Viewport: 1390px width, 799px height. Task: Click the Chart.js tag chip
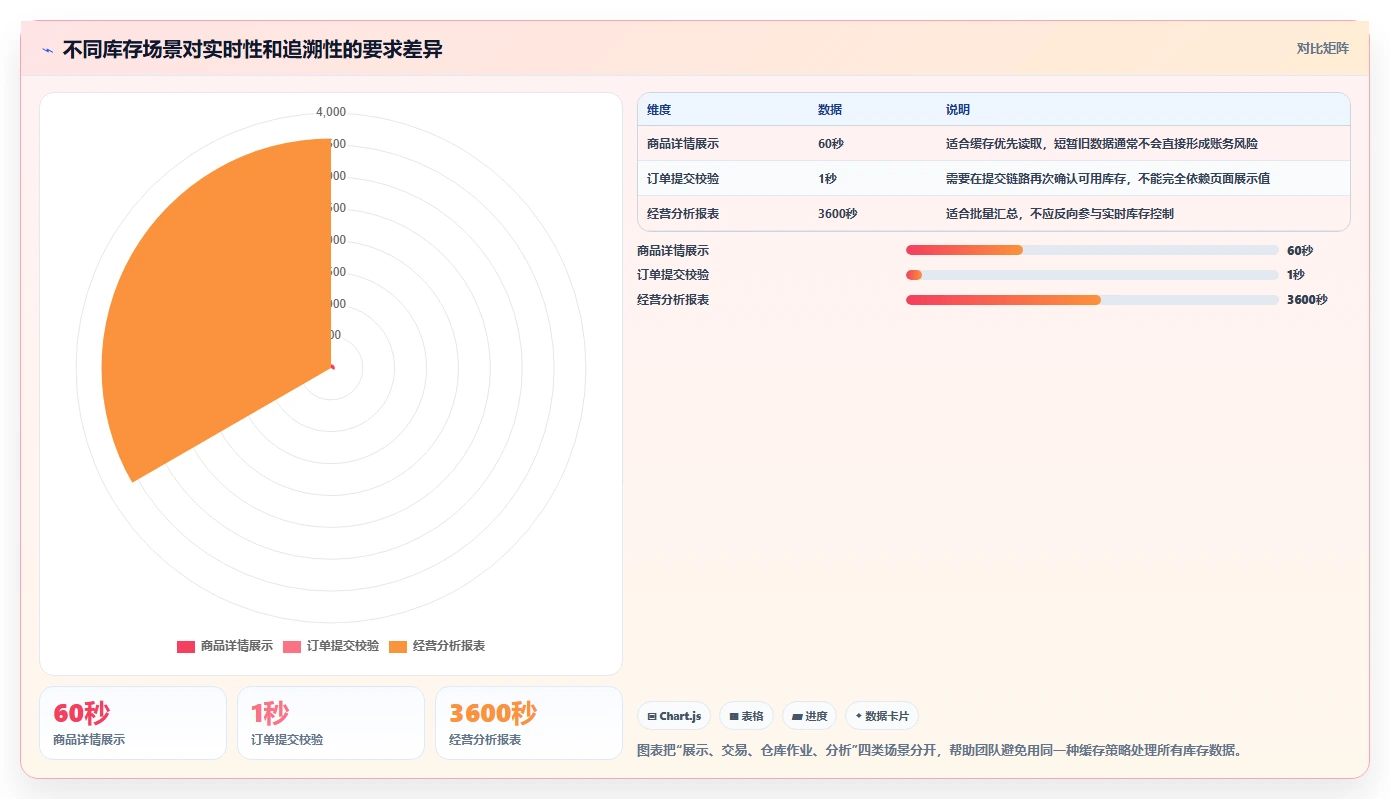pos(674,716)
